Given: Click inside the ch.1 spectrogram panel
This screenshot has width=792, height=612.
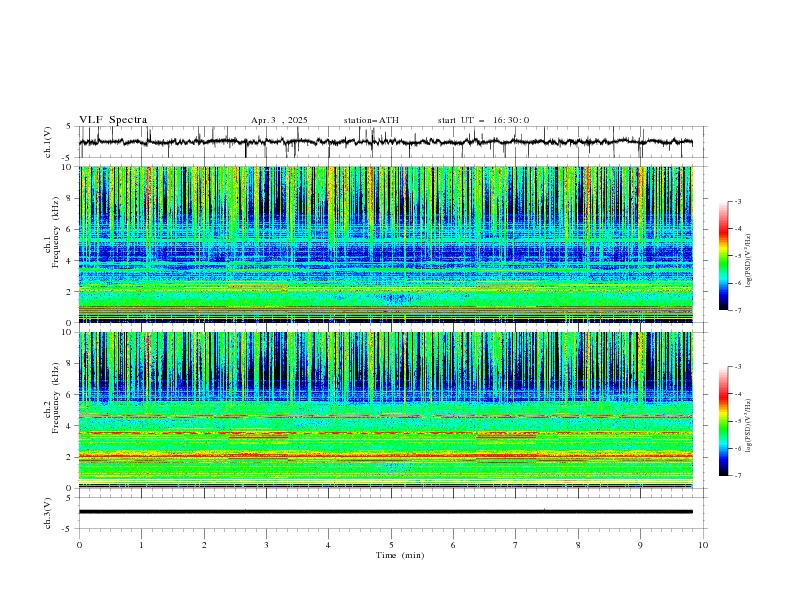Looking at the screenshot, I should point(386,244).
